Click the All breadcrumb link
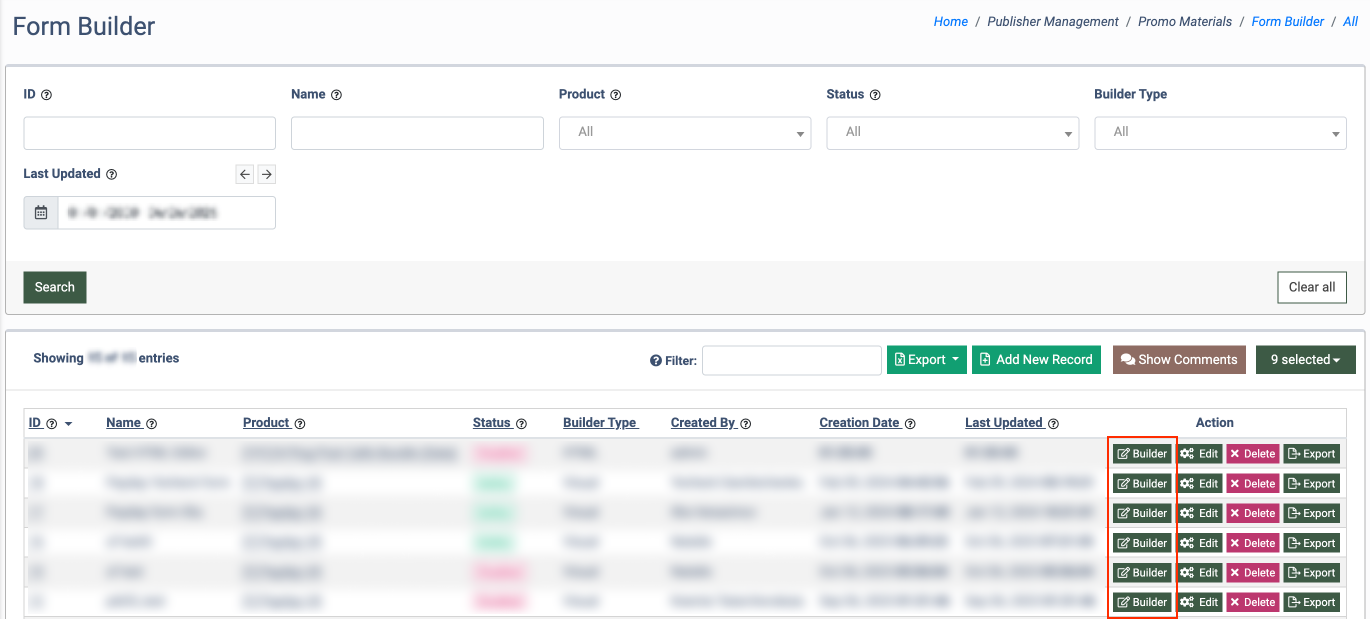 point(1350,22)
